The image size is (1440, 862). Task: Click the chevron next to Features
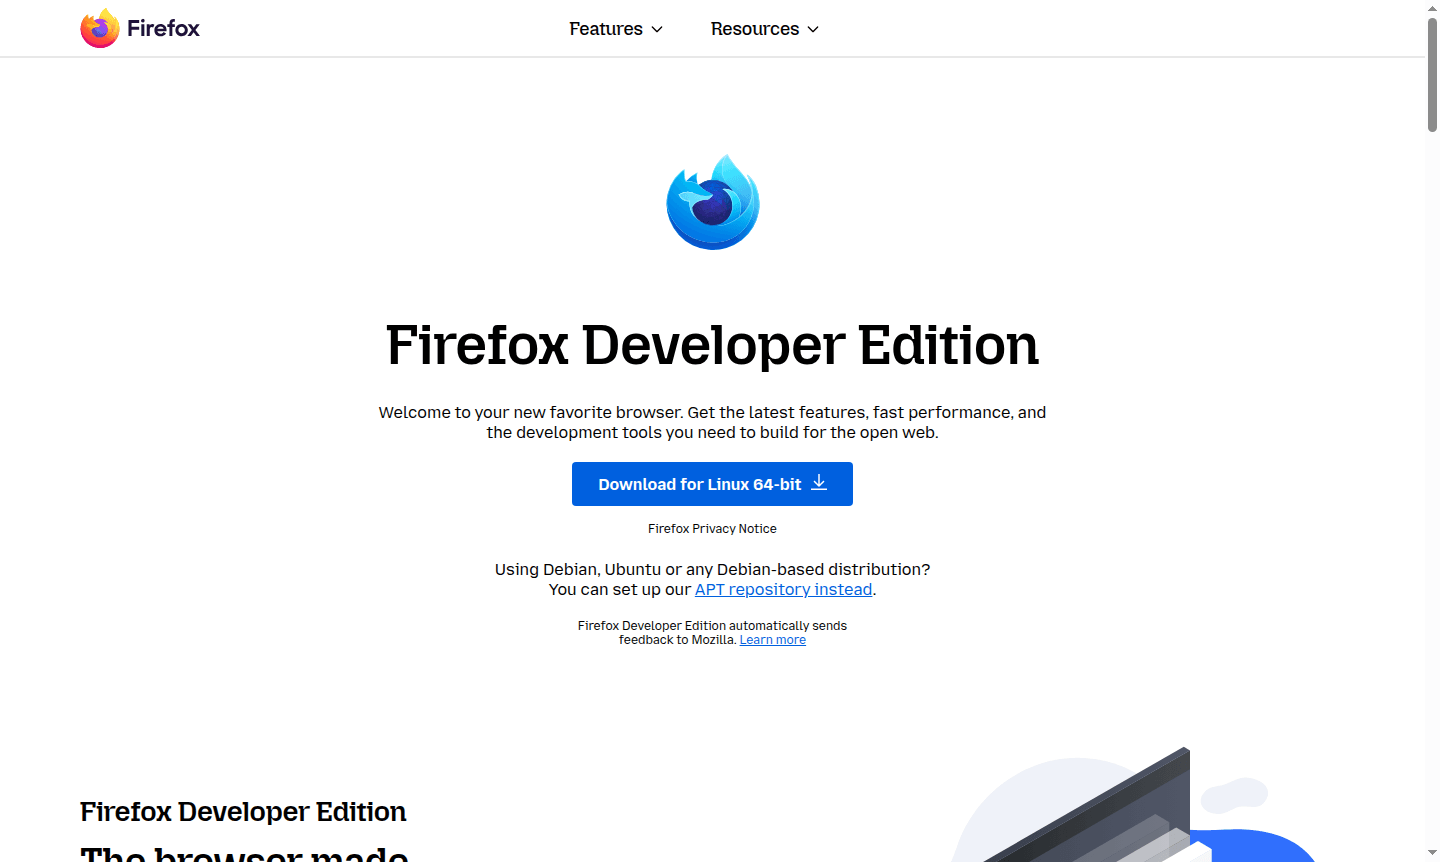coord(656,29)
